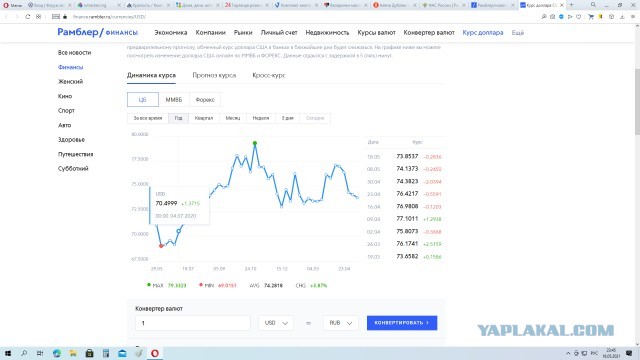Open Недвижимость in top navigation
Viewport: 640px width, 360px height.
pos(327,33)
